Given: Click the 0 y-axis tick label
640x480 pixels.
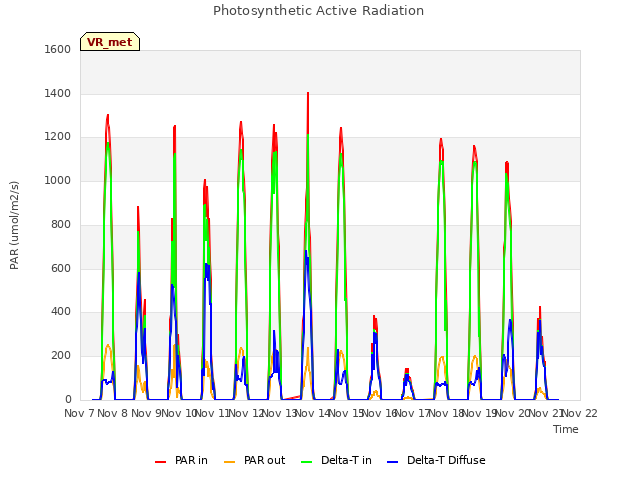Looking at the screenshot, I should point(68,399).
